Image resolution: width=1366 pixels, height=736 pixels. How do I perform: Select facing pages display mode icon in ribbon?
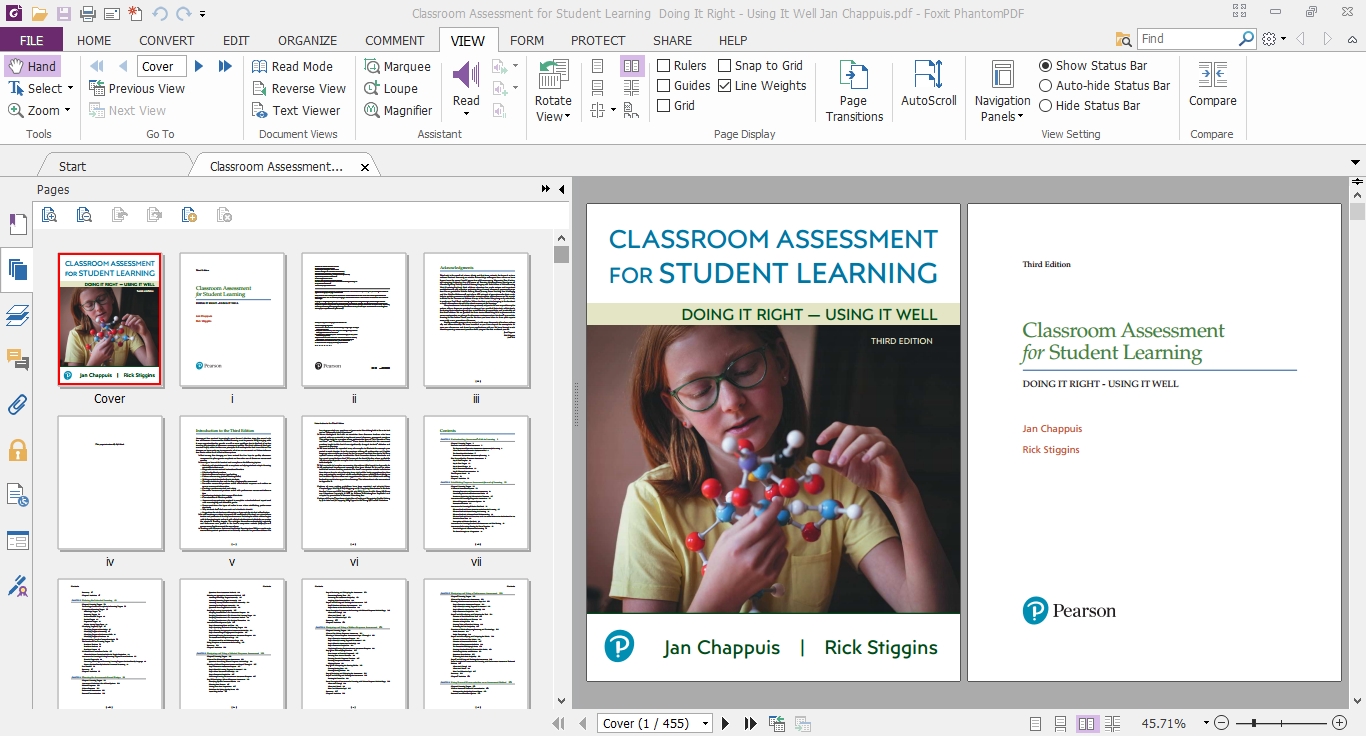(x=631, y=66)
